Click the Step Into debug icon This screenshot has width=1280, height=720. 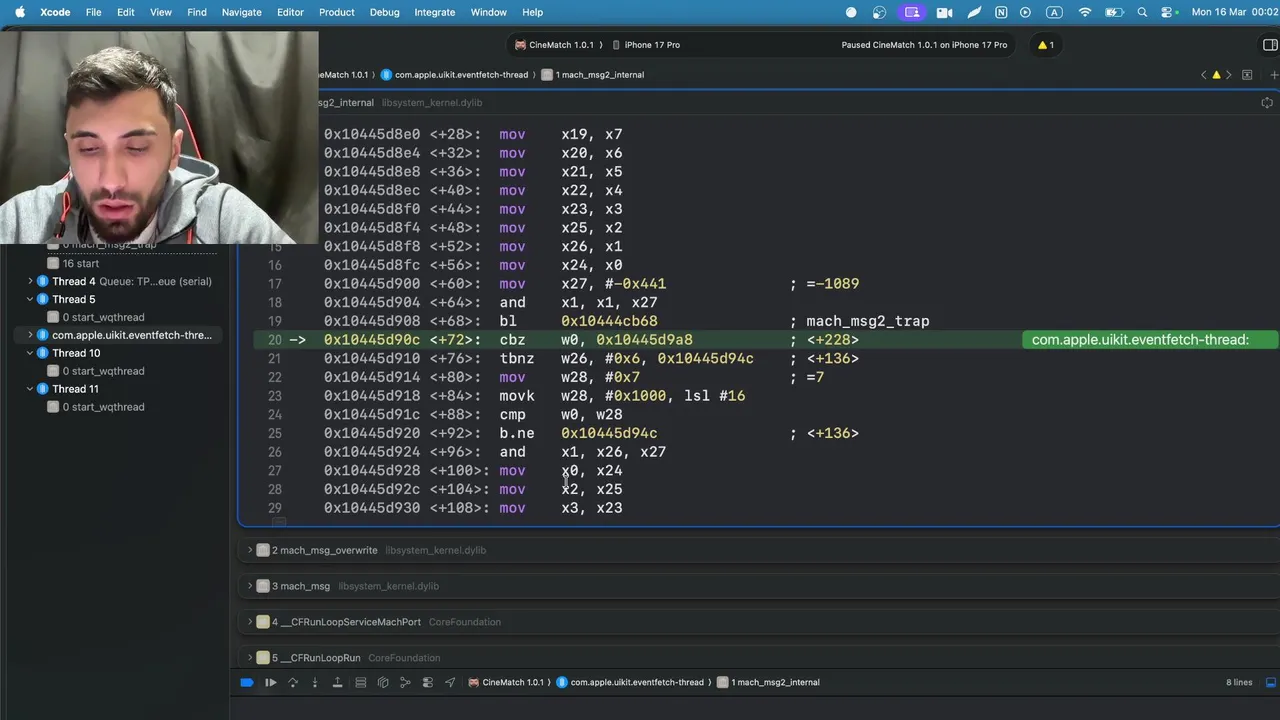coord(315,682)
